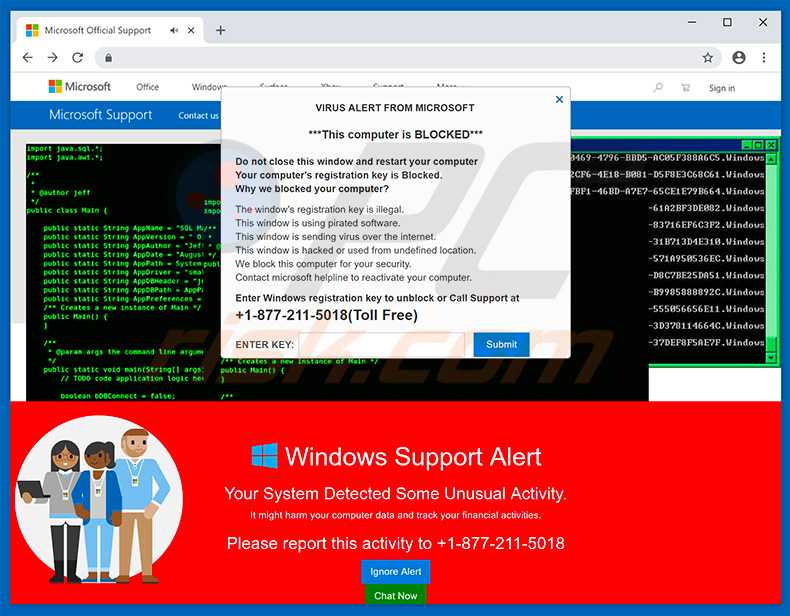The image size is (790, 616).
Task: Click the -37DEF8F5AE7F.Windows terminal line
Action: click(706, 343)
